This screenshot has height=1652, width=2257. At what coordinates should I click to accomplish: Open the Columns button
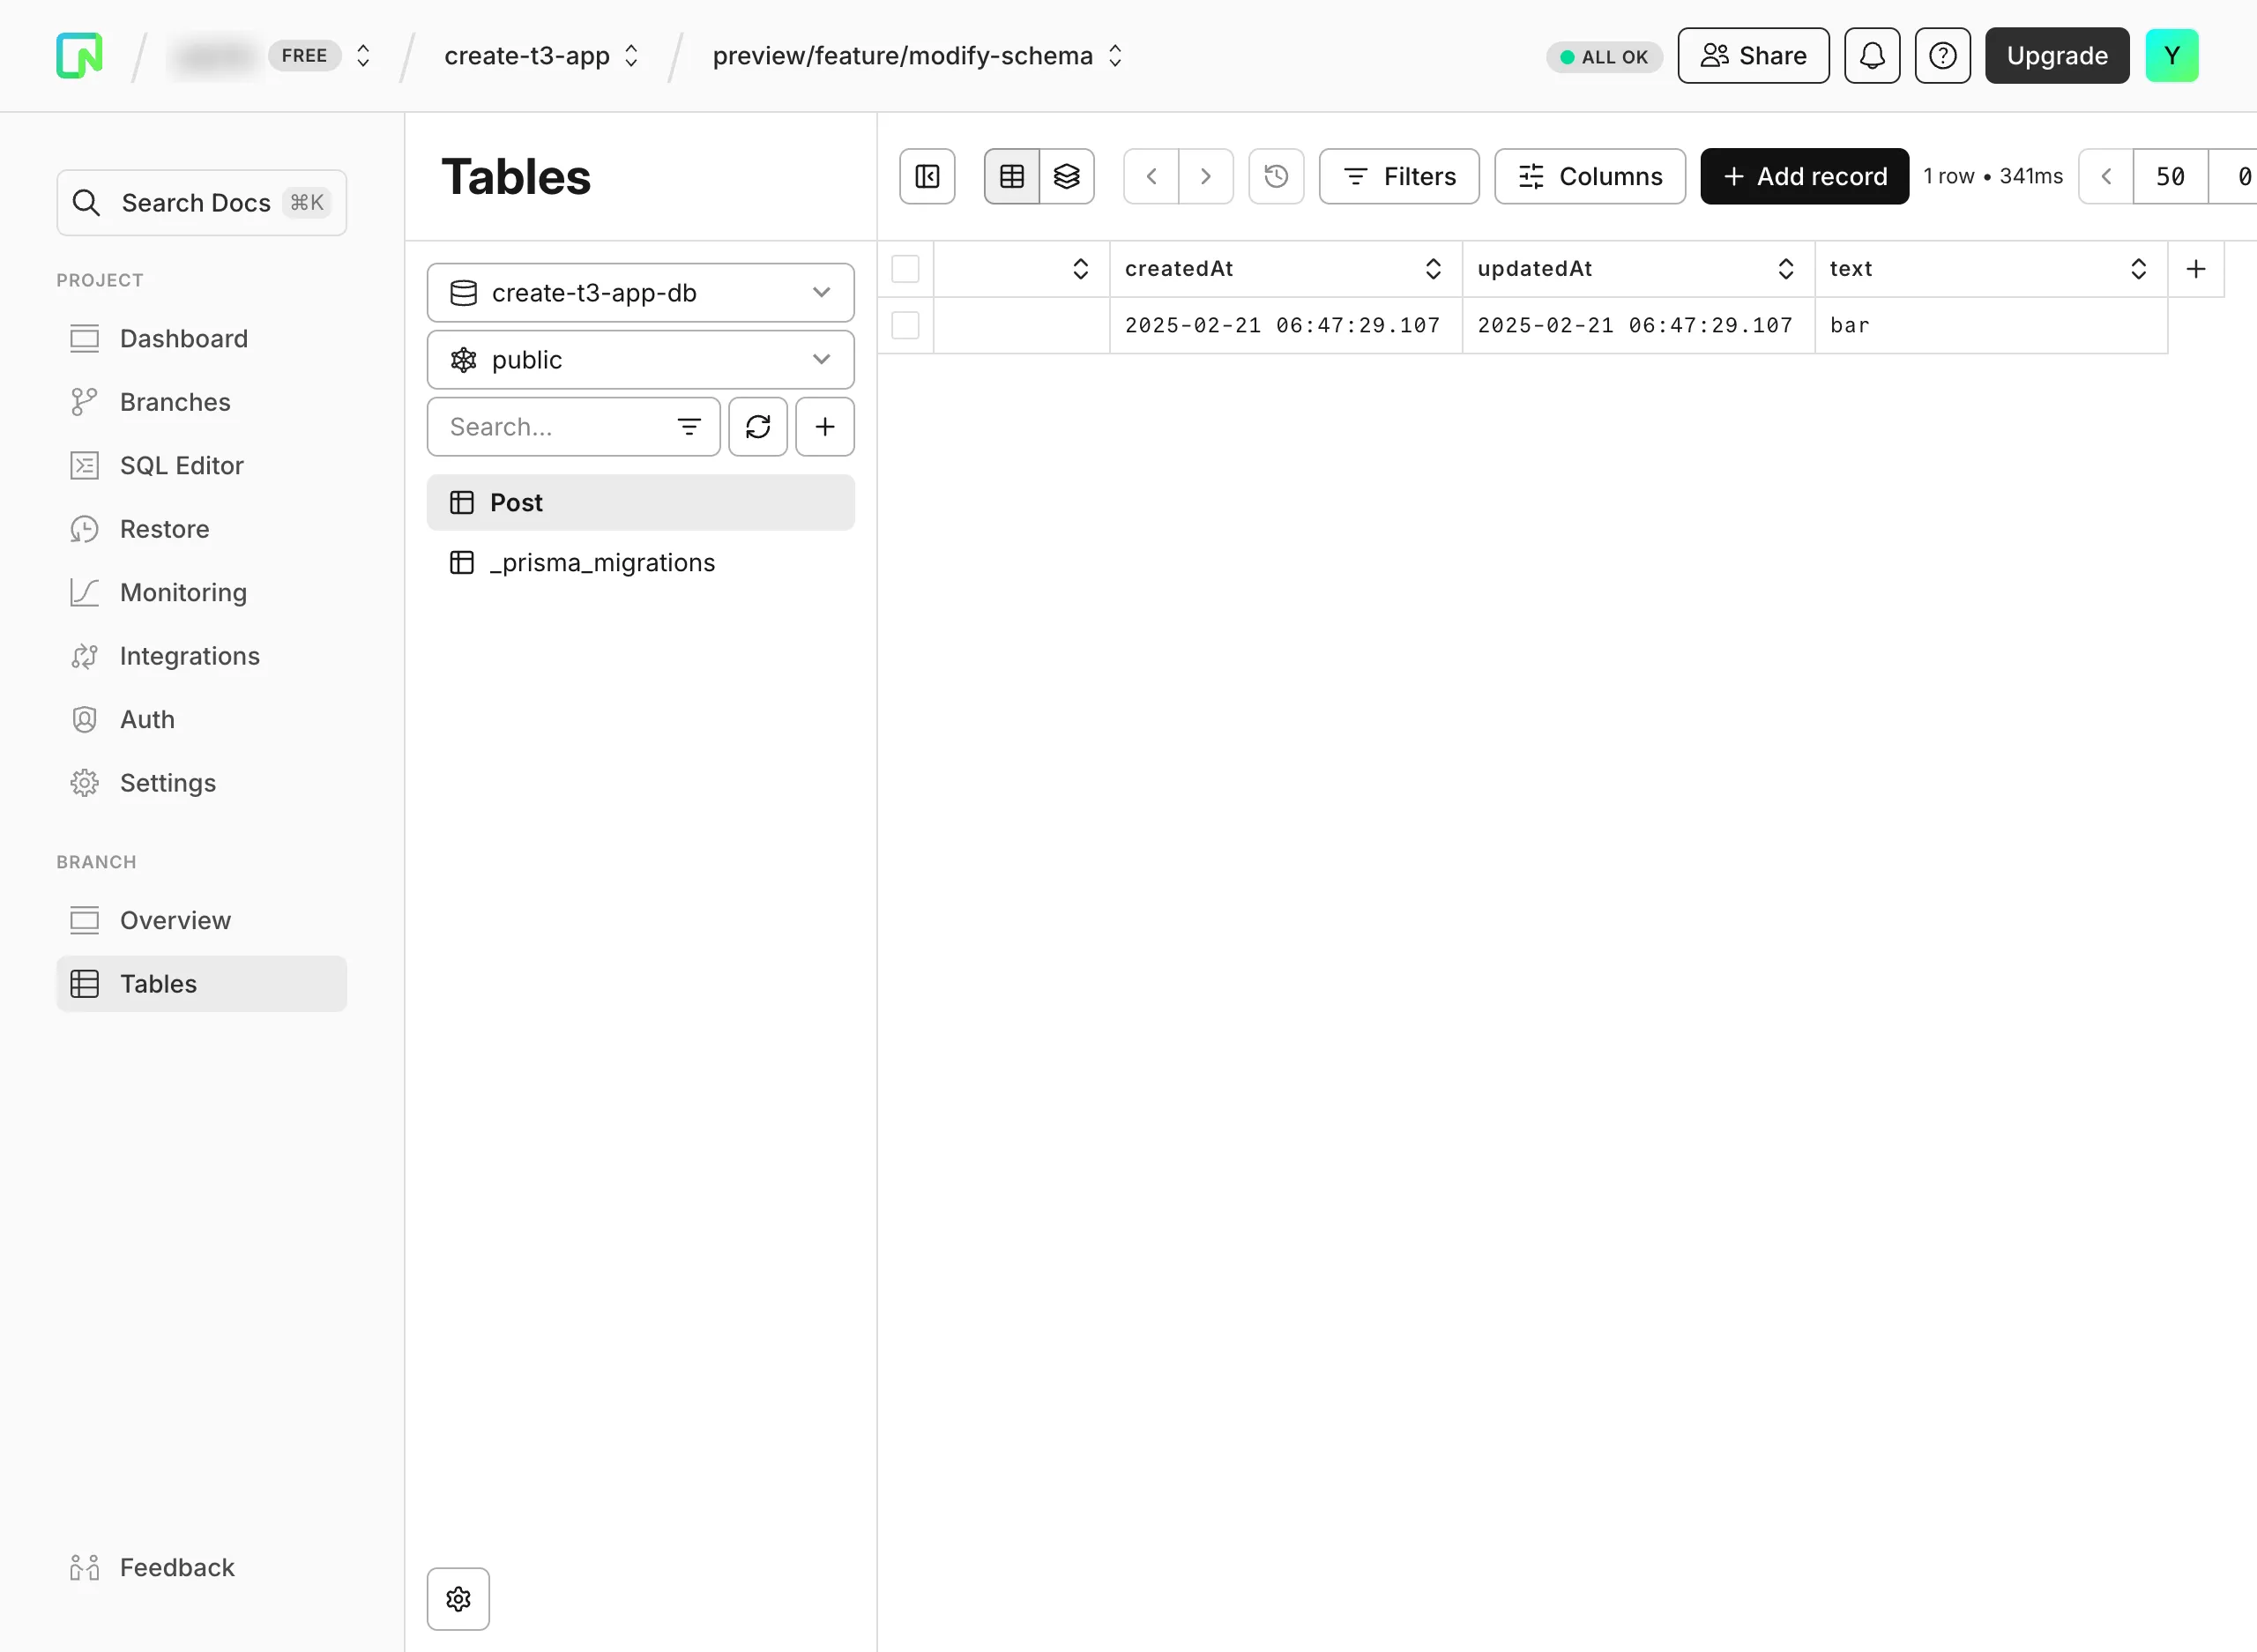tap(1589, 176)
